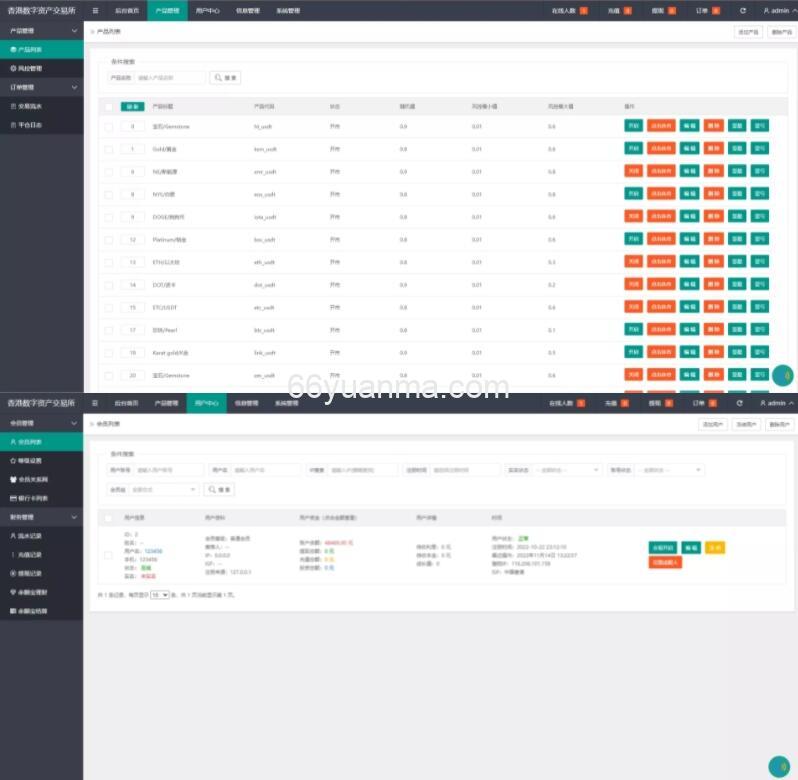The height and width of the screenshot is (780, 798).
Task: Click the 银行卡列表 card icon
Action: 12,498
